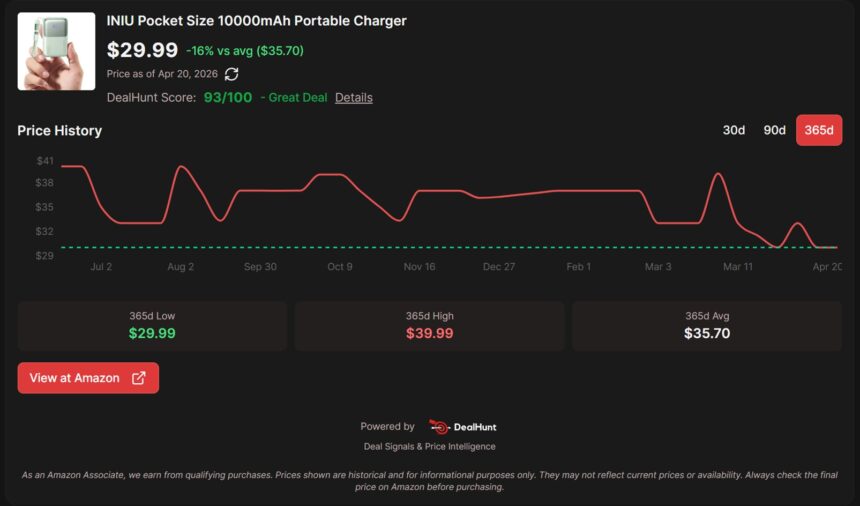Click the INIU Pocket Size product title

(256, 21)
